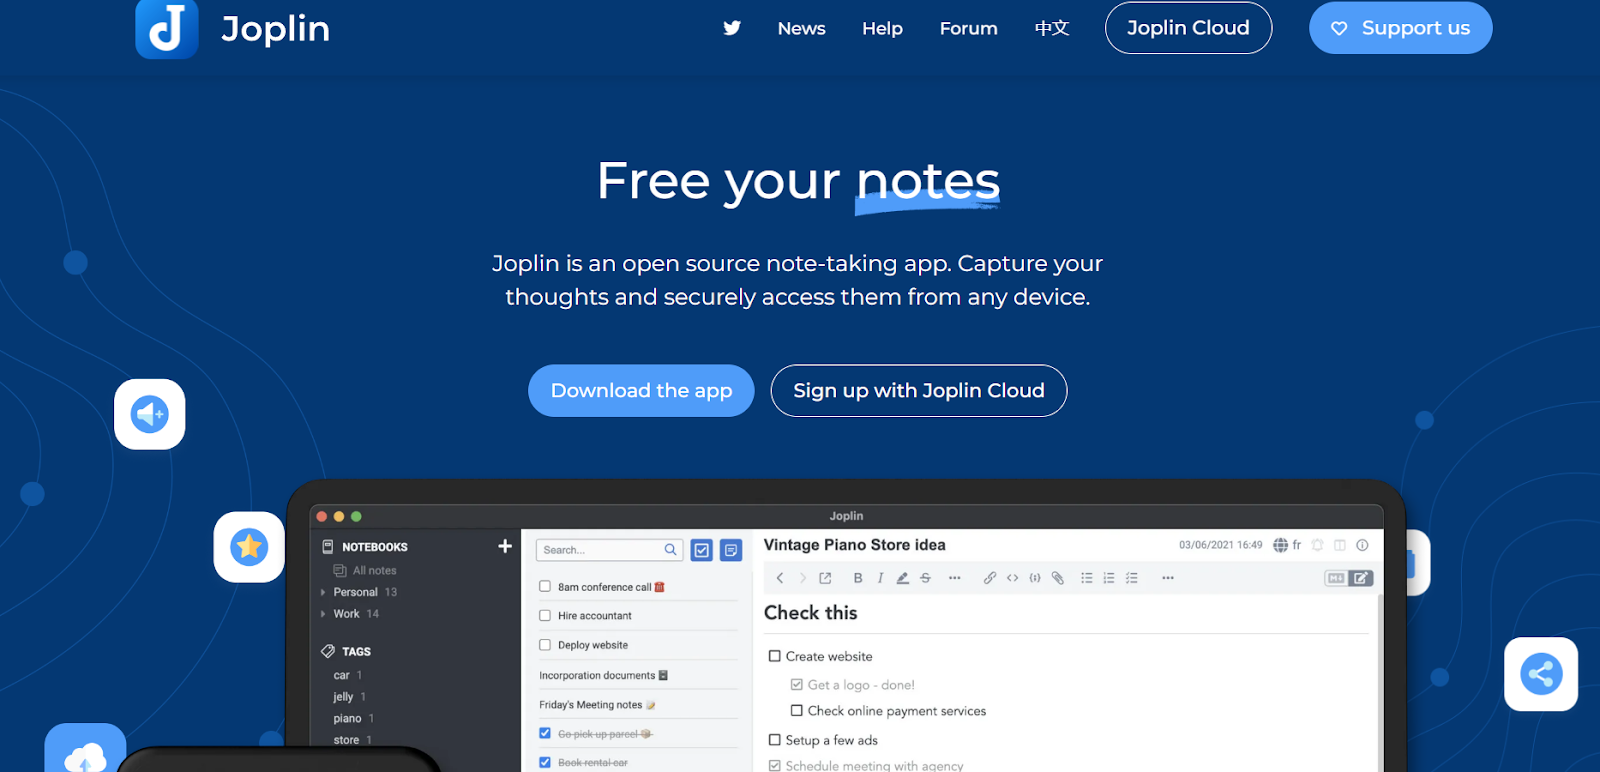This screenshot has height=772, width=1600.
Task: Check the Deploy website to-do
Action: click(545, 645)
